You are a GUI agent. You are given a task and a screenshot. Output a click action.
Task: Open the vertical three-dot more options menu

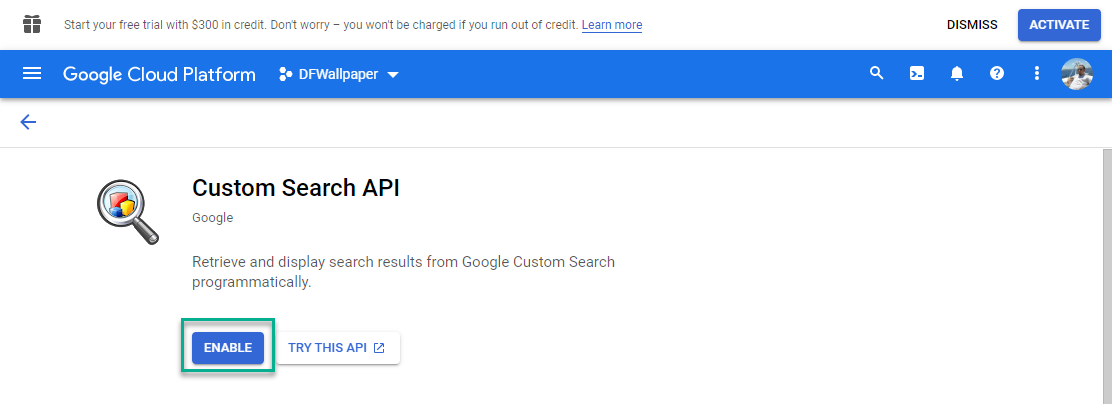click(x=1037, y=73)
